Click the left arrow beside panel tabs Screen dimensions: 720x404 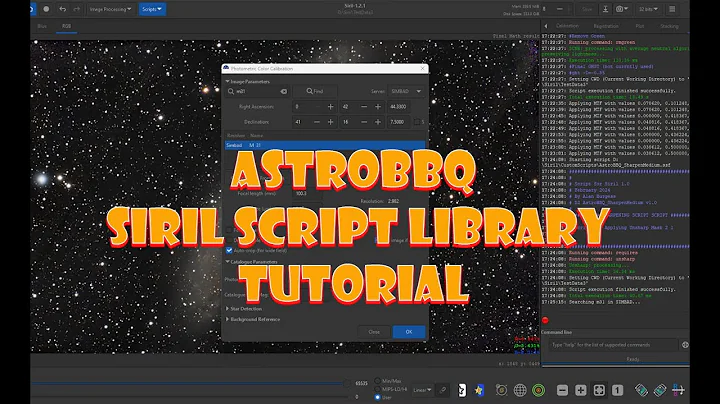(546, 26)
